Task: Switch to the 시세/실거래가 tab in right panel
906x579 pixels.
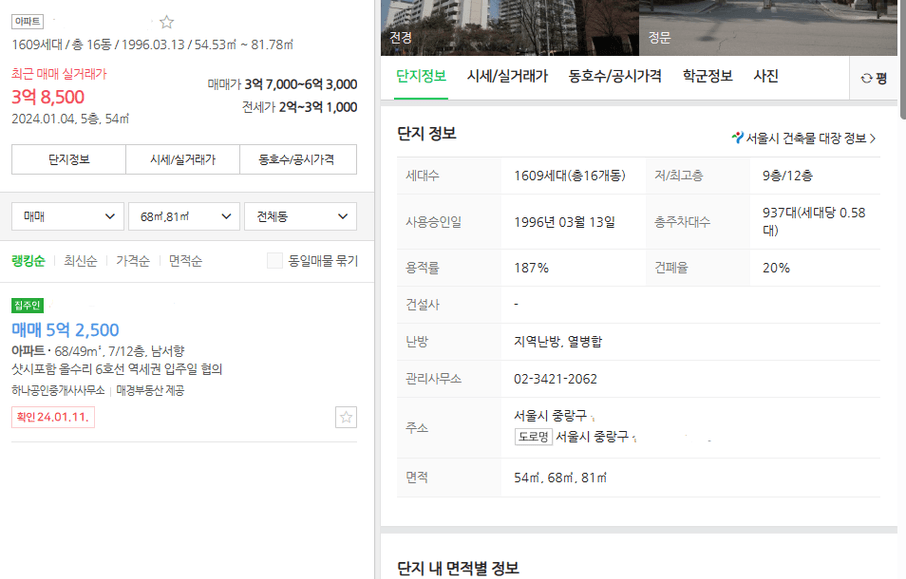Action: click(x=507, y=76)
